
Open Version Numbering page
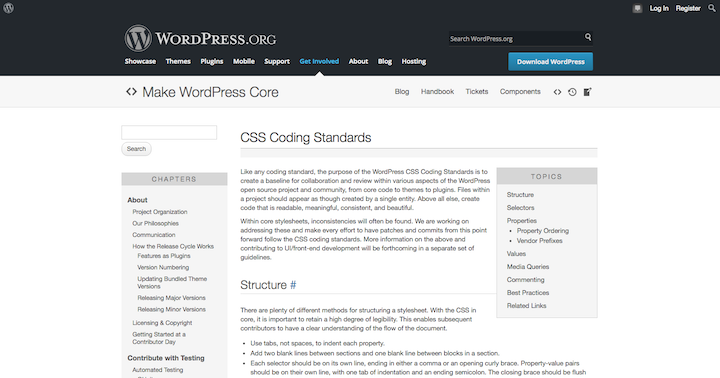163,267
